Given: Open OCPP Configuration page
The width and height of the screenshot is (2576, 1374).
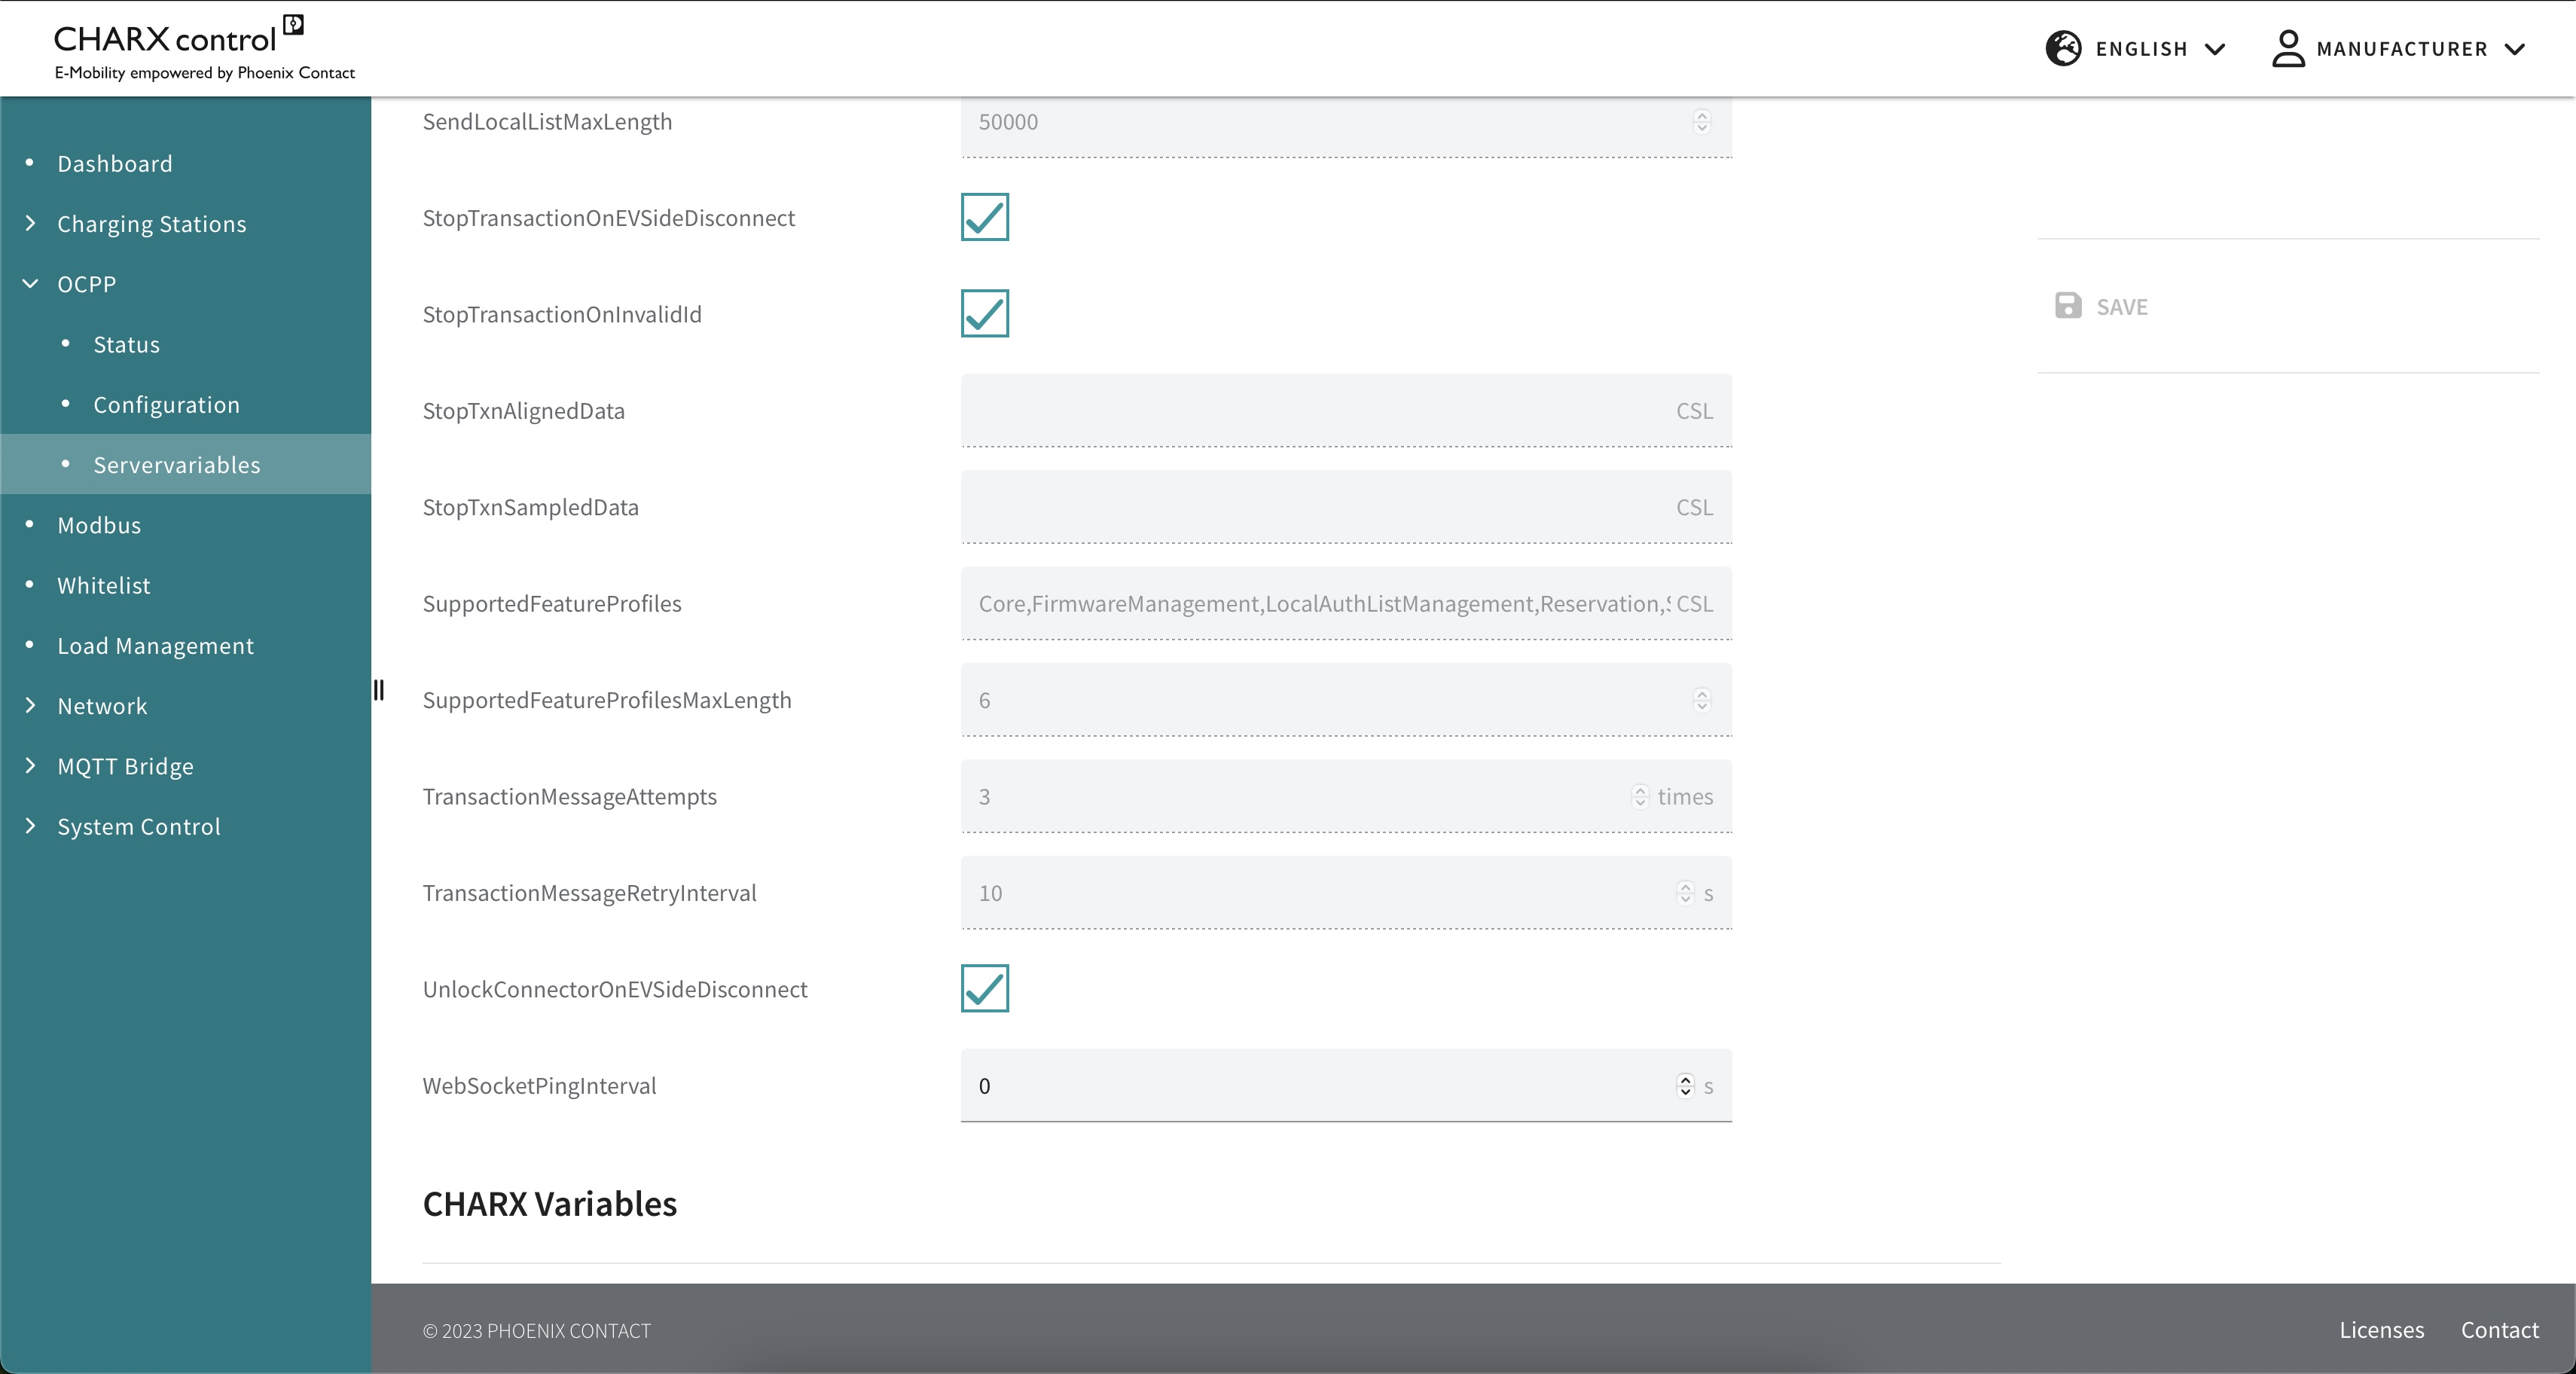Looking at the screenshot, I should coord(166,404).
